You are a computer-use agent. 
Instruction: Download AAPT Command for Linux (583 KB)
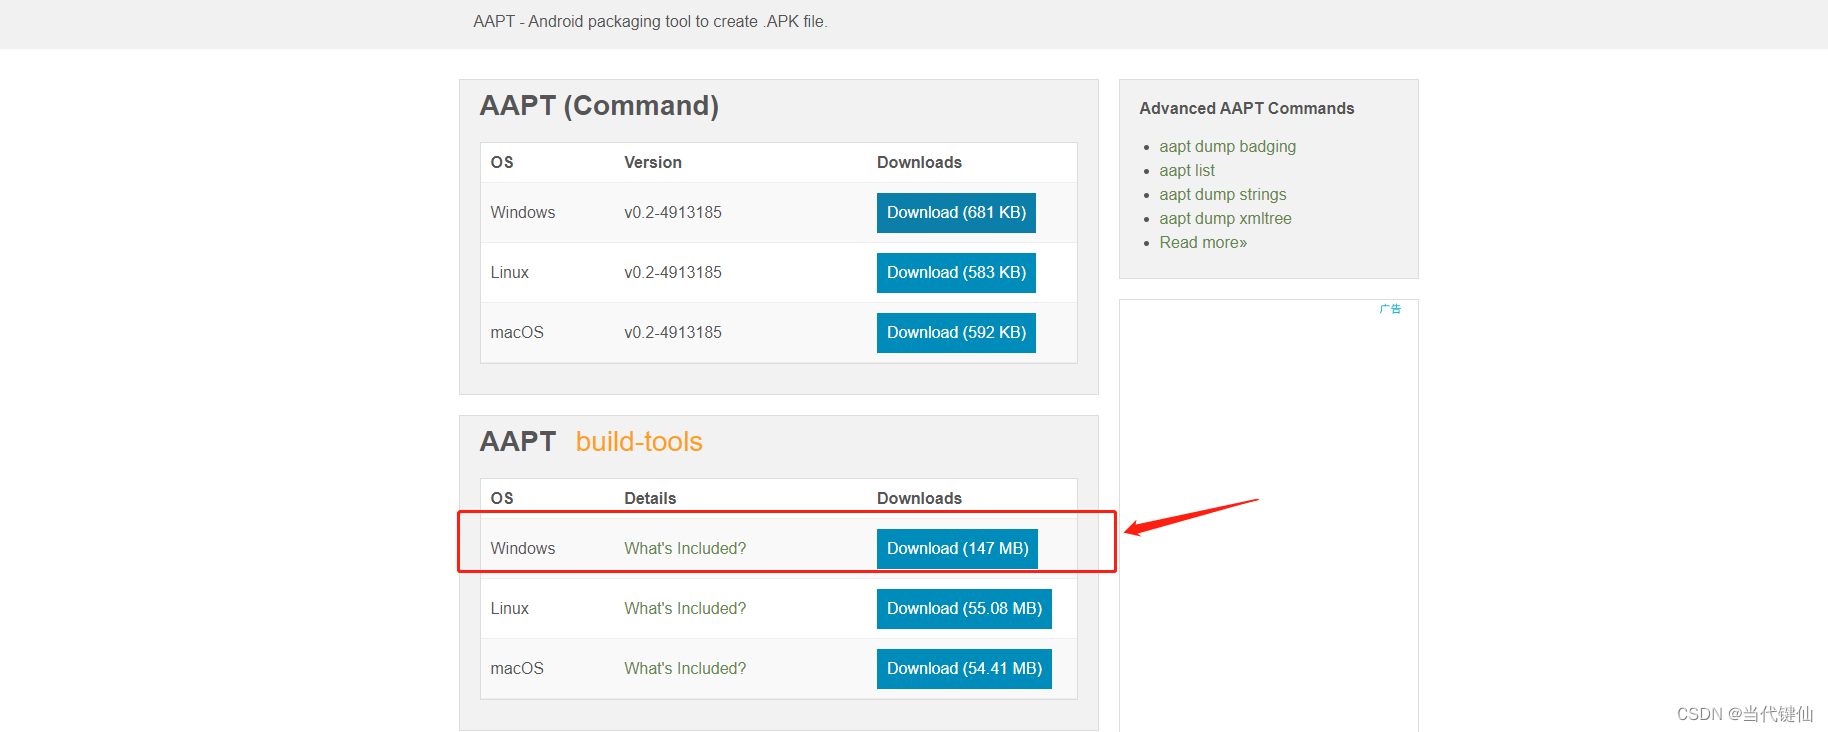click(956, 273)
